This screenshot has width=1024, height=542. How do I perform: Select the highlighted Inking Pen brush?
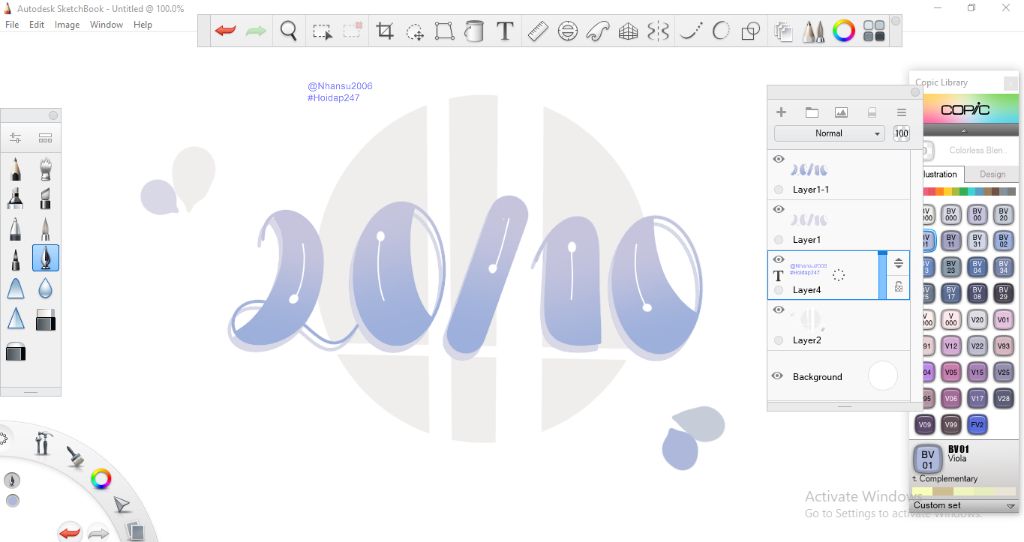45,258
